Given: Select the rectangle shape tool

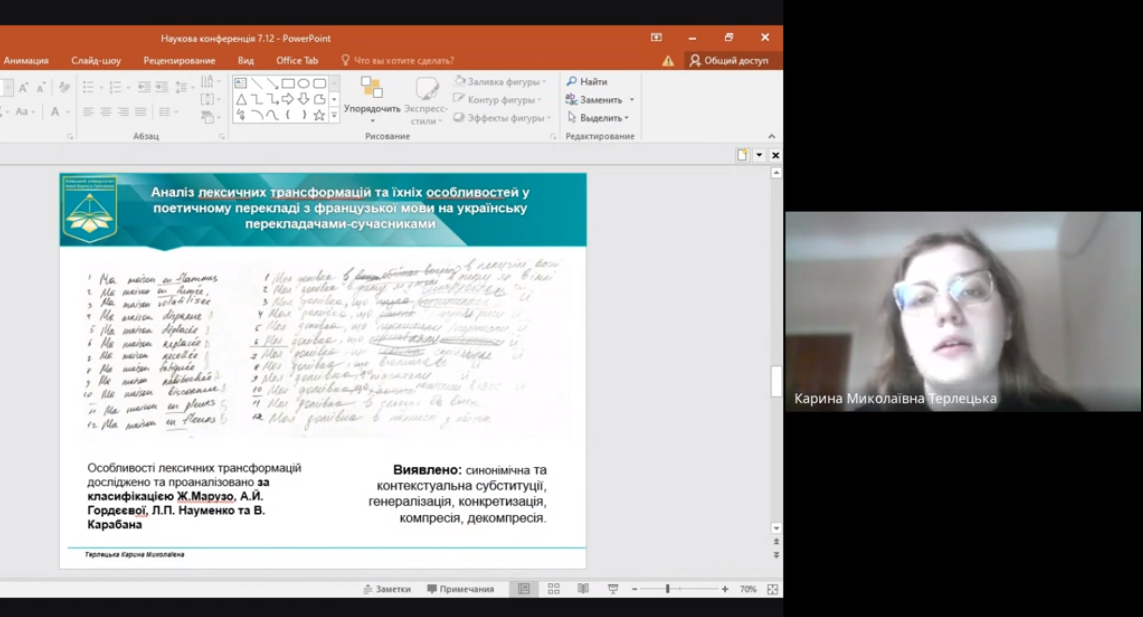Looking at the screenshot, I should coord(288,83).
